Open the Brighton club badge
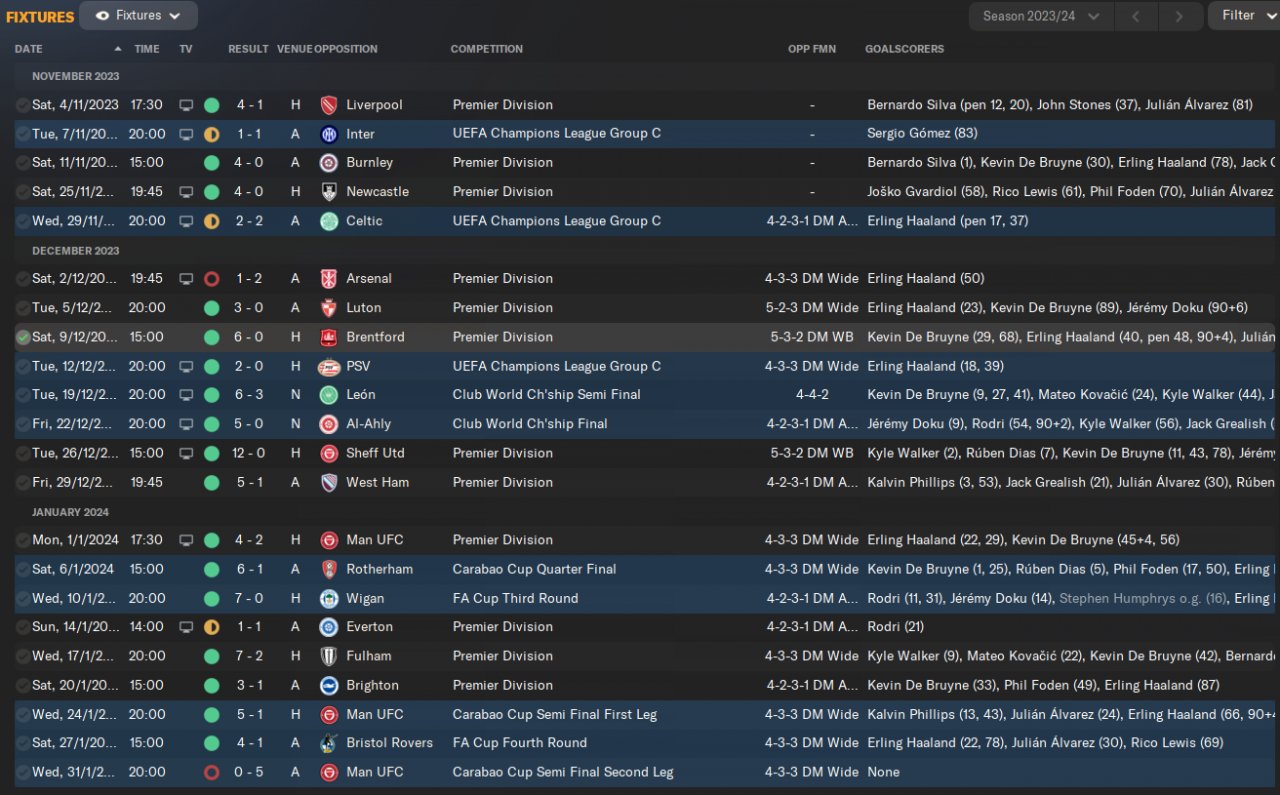 tap(328, 685)
